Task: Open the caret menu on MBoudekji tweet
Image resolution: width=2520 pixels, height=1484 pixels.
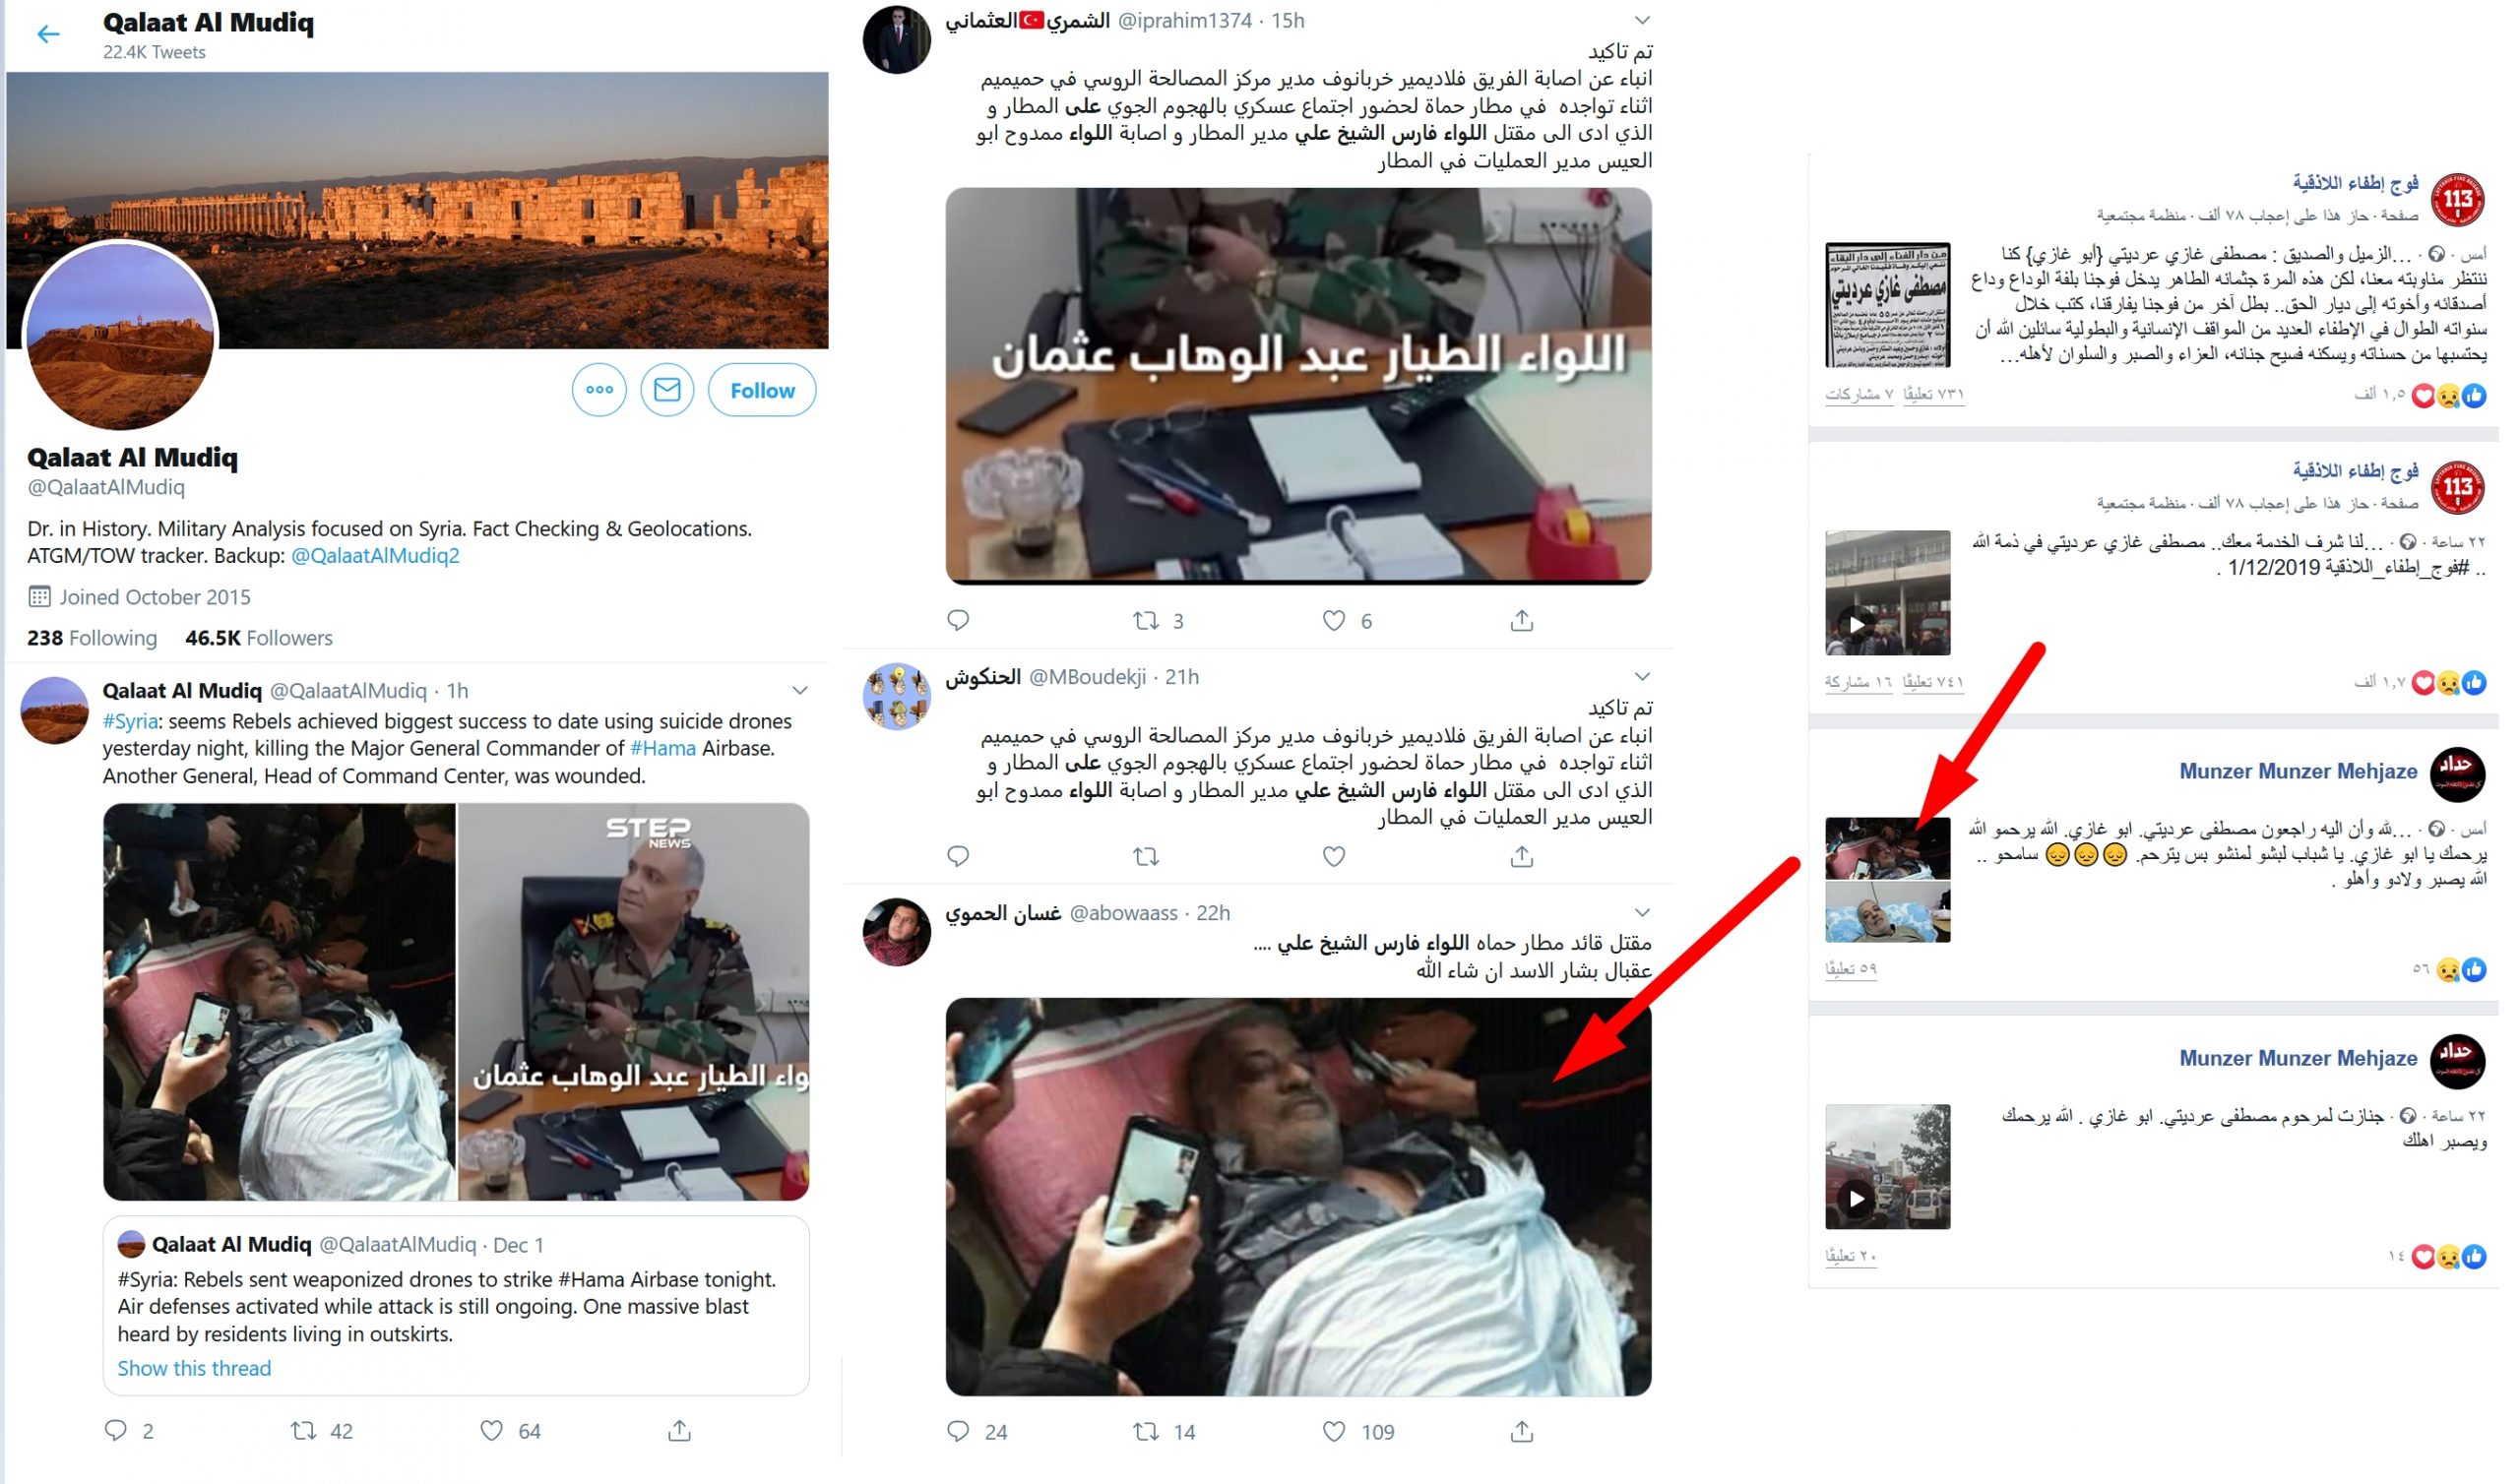Action: point(1642,677)
